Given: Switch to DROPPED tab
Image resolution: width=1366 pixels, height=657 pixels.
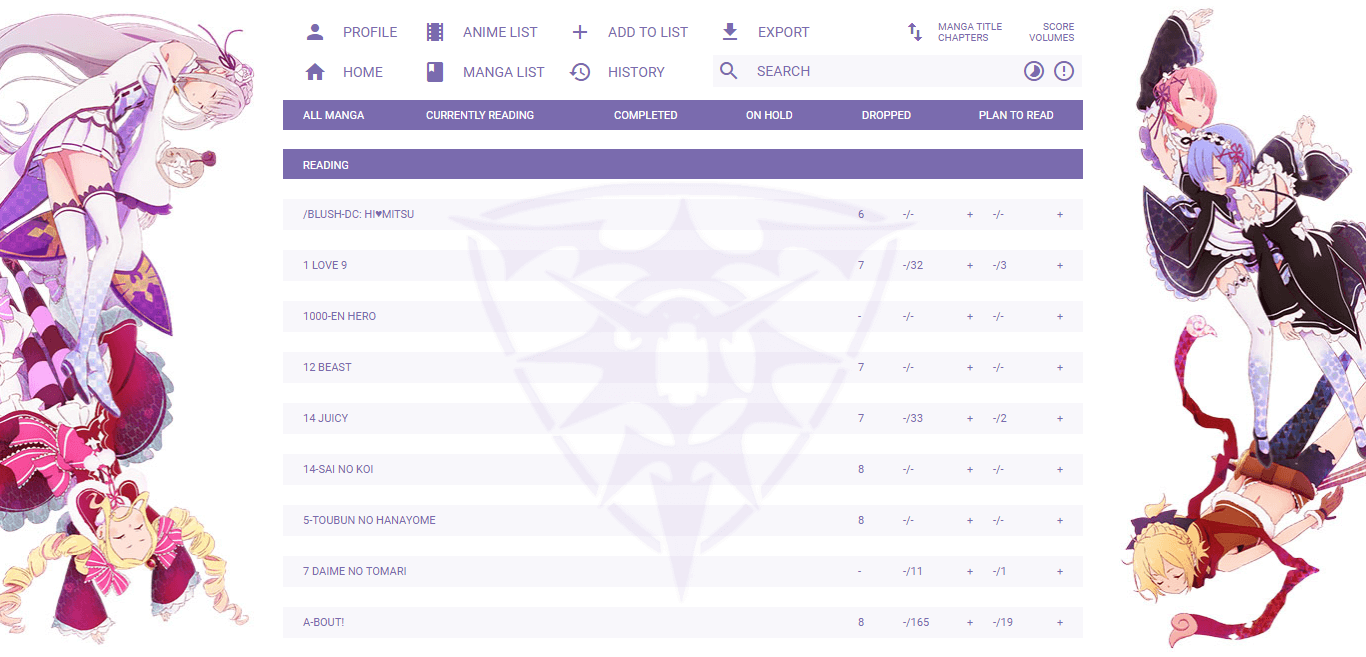Looking at the screenshot, I should (886, 115).
